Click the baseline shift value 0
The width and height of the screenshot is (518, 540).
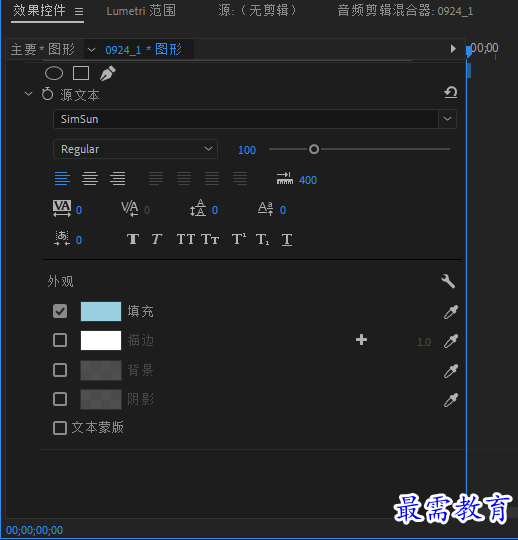click(283, 210)
